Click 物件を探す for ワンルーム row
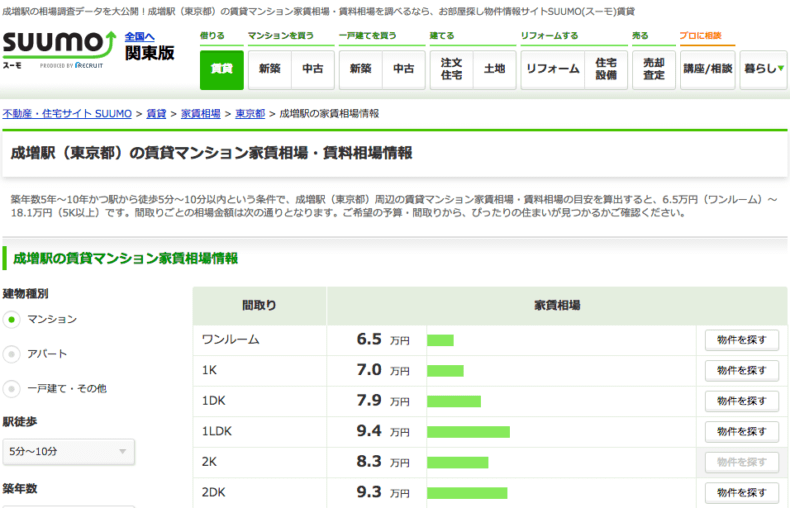This screenshot has width=790, height=508. click(742, 340)
